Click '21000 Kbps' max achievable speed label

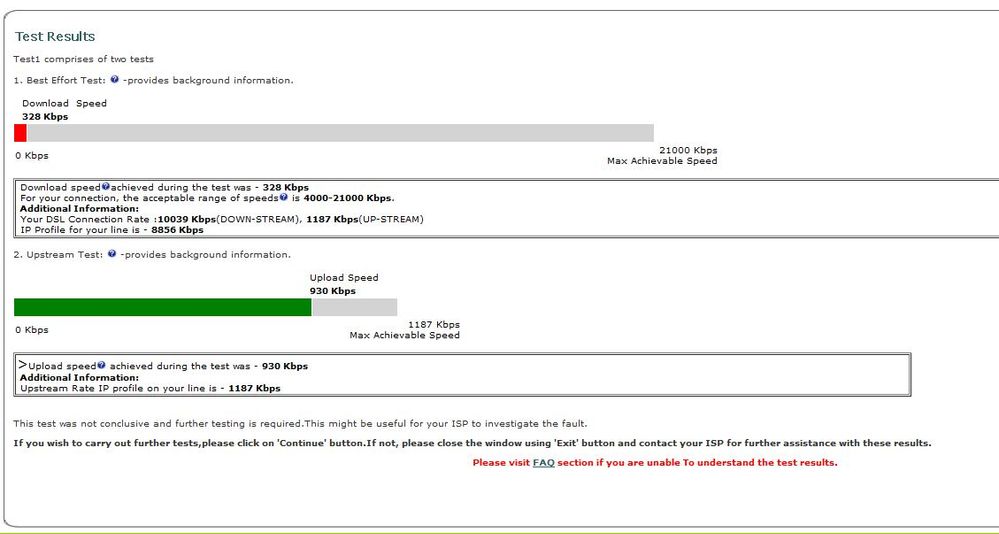click(688, 150)
